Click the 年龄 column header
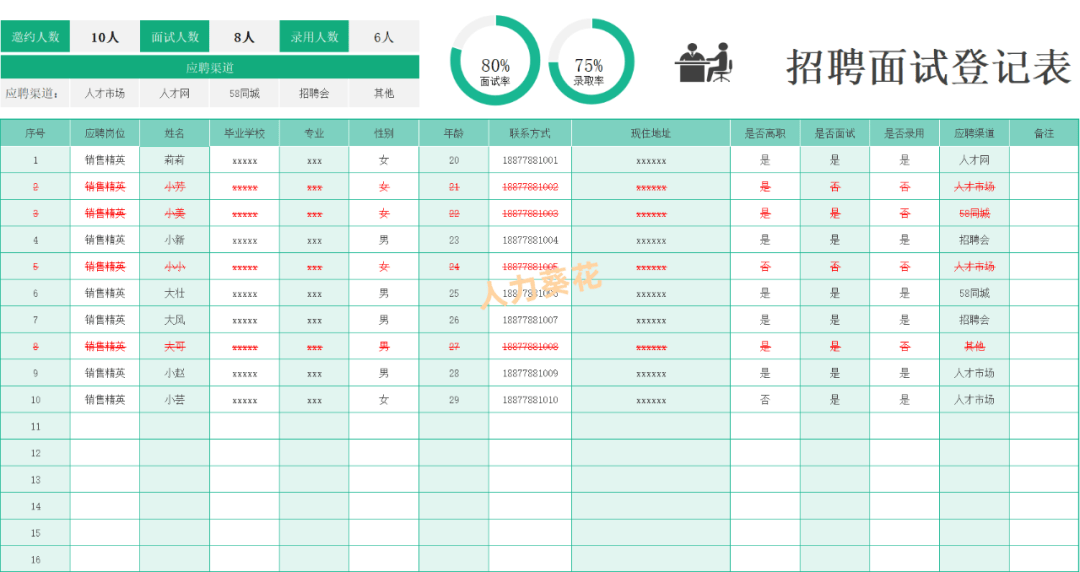The width and height of the screenshot is (1080, 572). pos(454,134)
